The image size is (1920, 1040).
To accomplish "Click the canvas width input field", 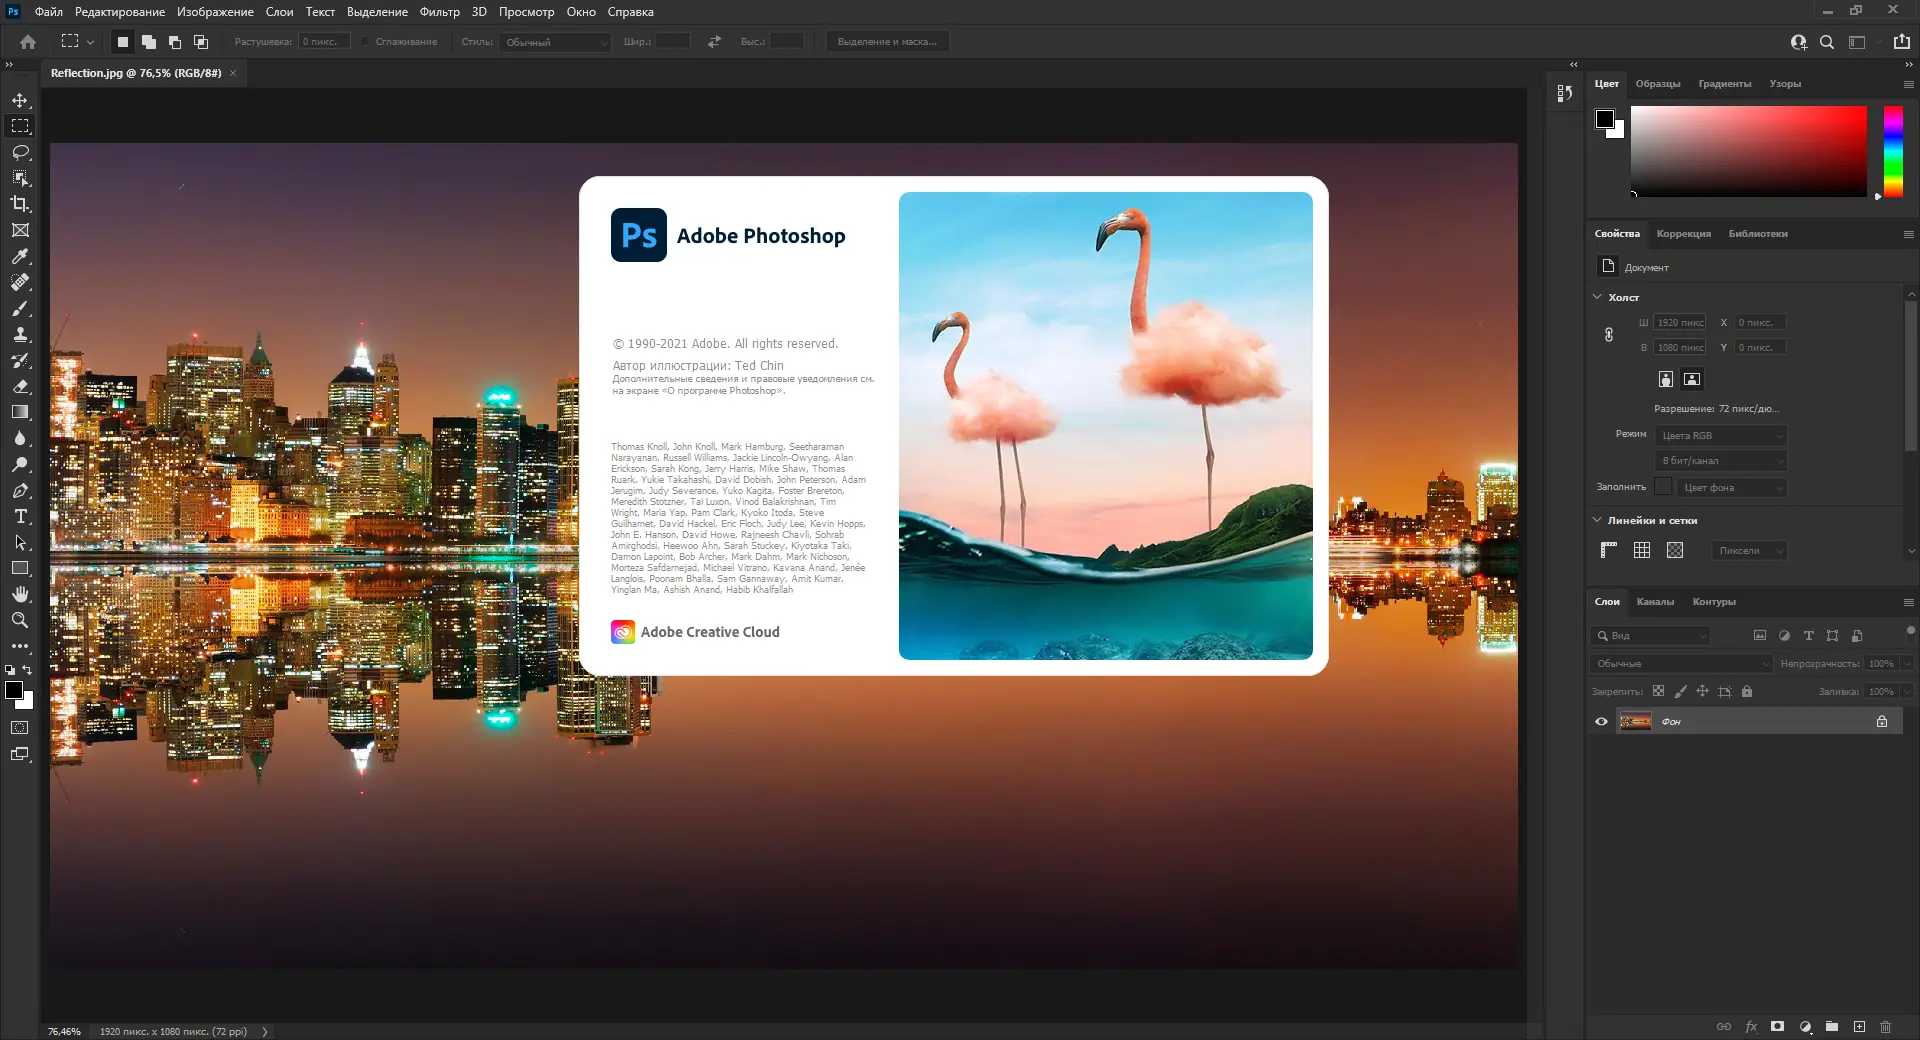I will pos(1679,322).
